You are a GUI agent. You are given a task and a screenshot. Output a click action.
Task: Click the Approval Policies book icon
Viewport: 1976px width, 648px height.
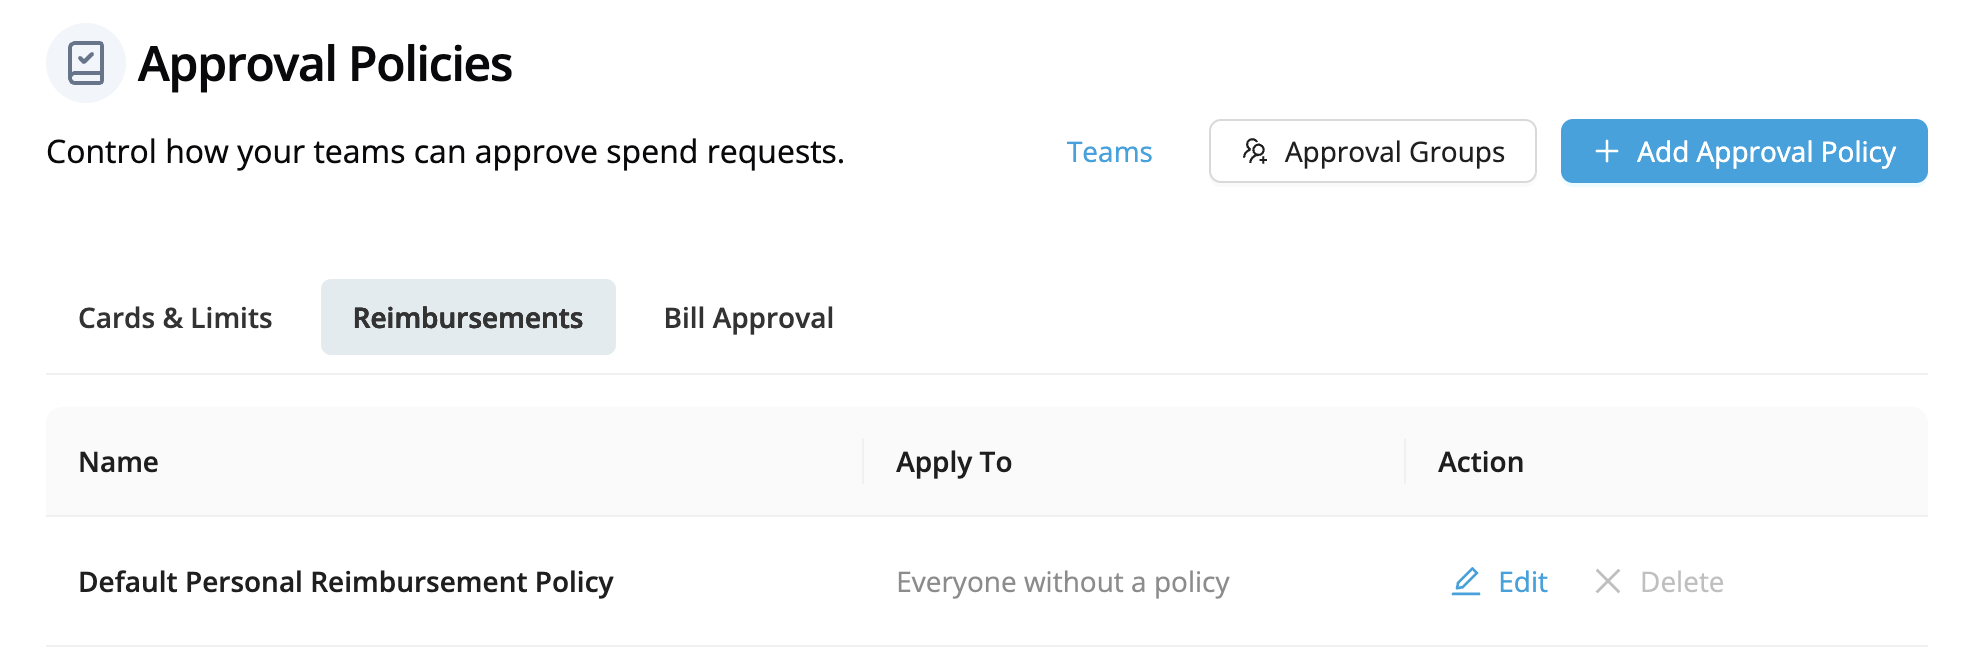[86, 63]
